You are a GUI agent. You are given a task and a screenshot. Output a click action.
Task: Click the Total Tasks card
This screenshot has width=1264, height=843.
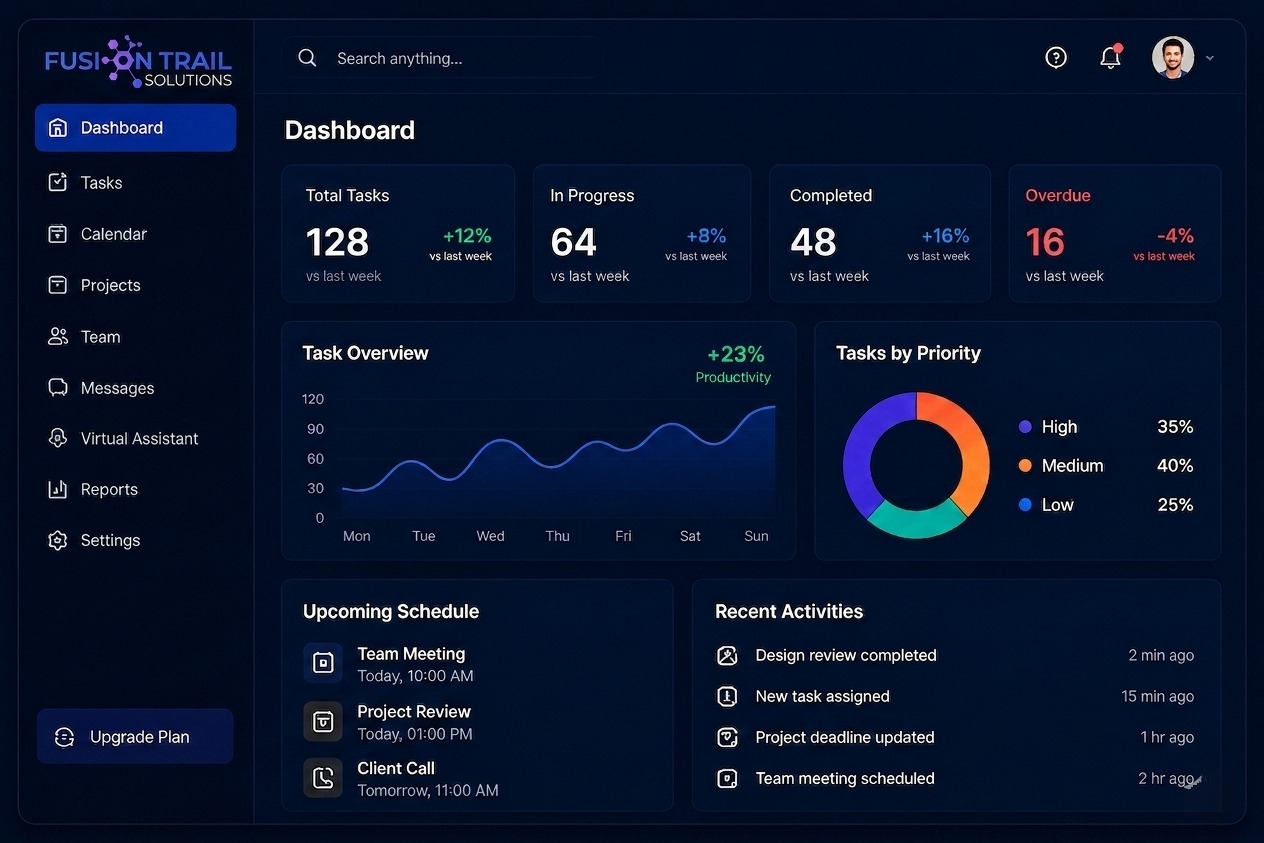pyautogui.click(x=398, y=233)
